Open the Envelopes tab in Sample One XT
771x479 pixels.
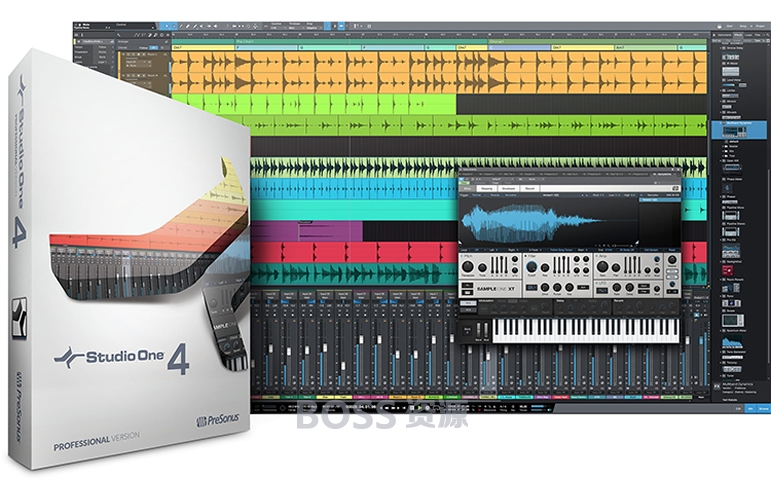tap(508, 188)
